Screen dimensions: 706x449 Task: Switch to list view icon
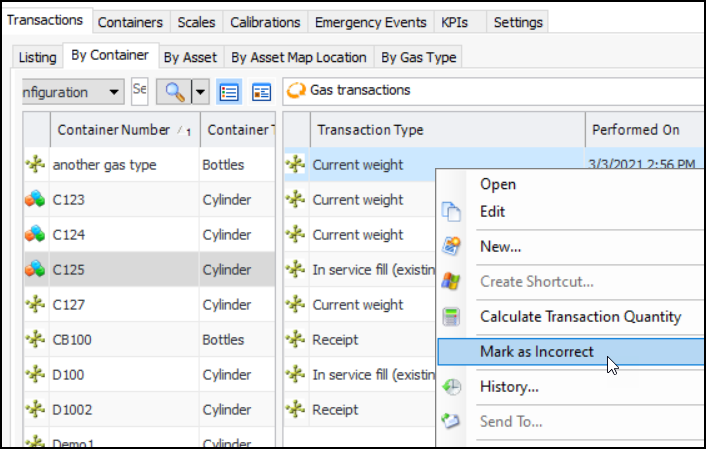(x=230, y=92)
